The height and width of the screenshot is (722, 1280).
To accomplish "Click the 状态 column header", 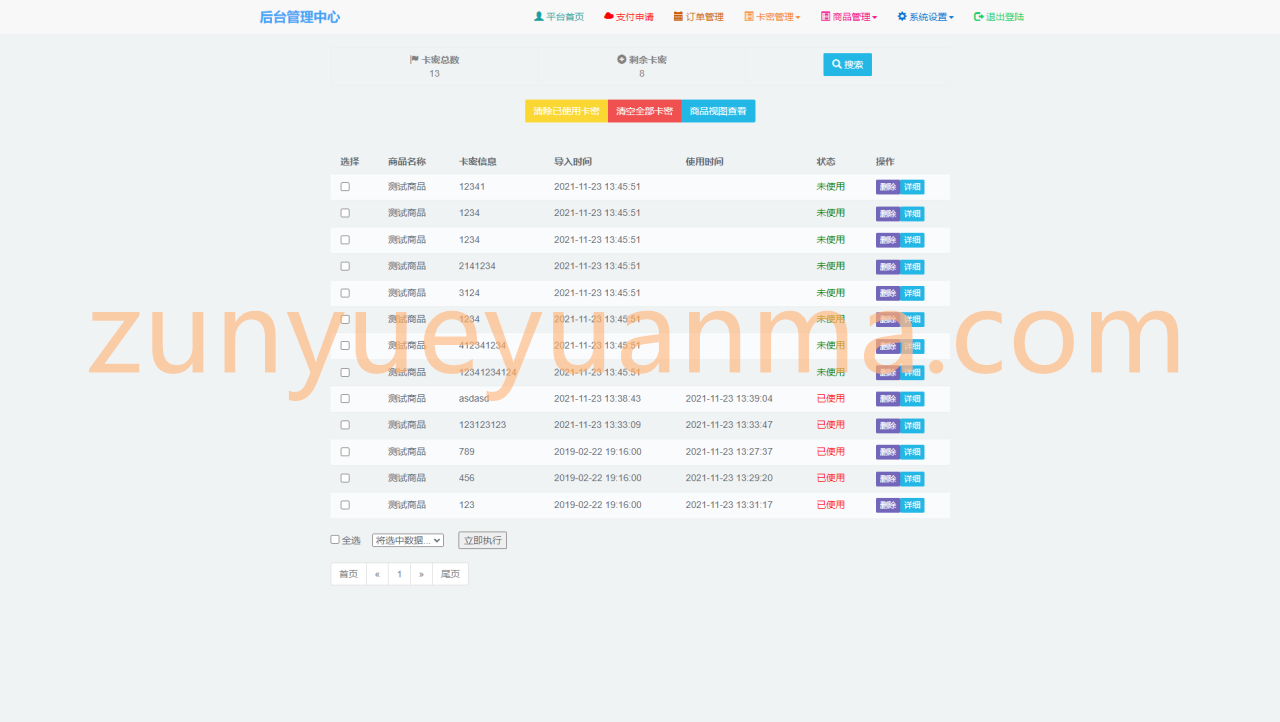I will [x=826, y=161].
